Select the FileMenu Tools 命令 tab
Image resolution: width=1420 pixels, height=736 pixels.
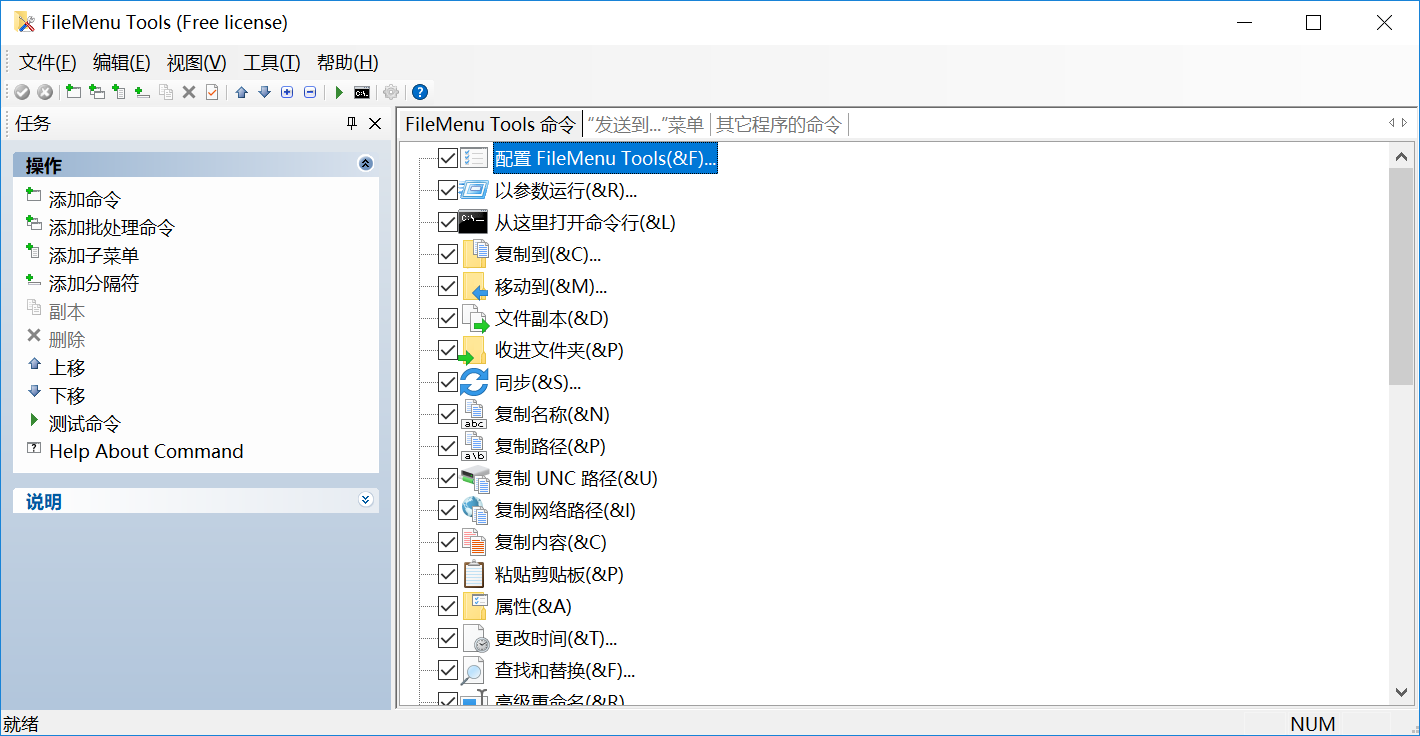coord(490,124)
